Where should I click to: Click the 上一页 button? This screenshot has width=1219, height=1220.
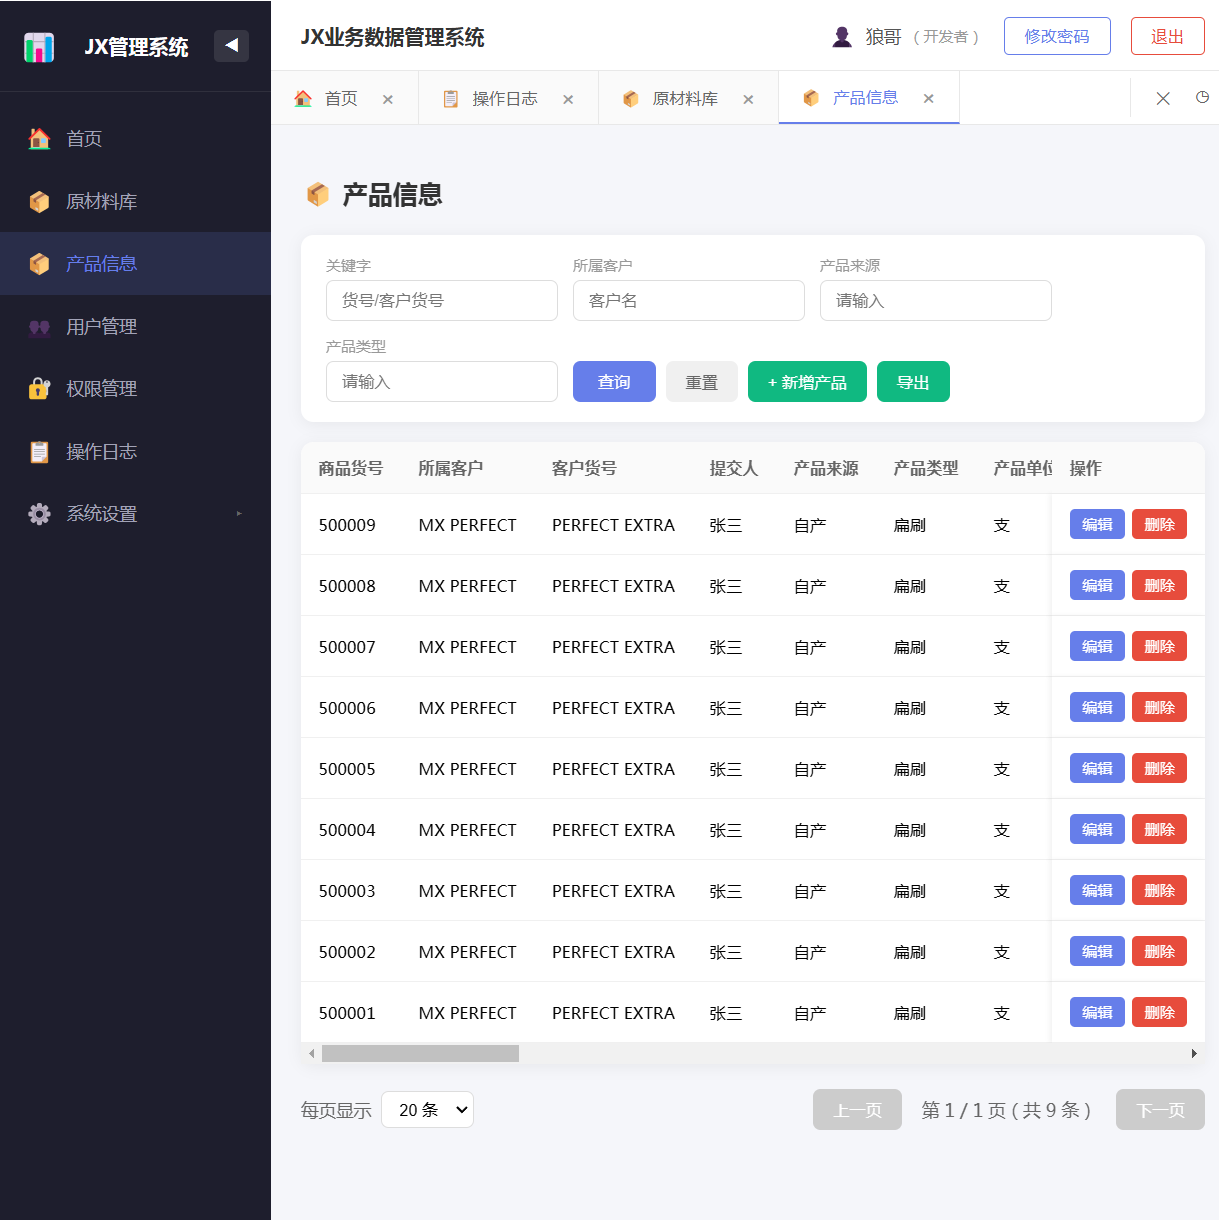pyautogui.click(x=857, y=1109)
